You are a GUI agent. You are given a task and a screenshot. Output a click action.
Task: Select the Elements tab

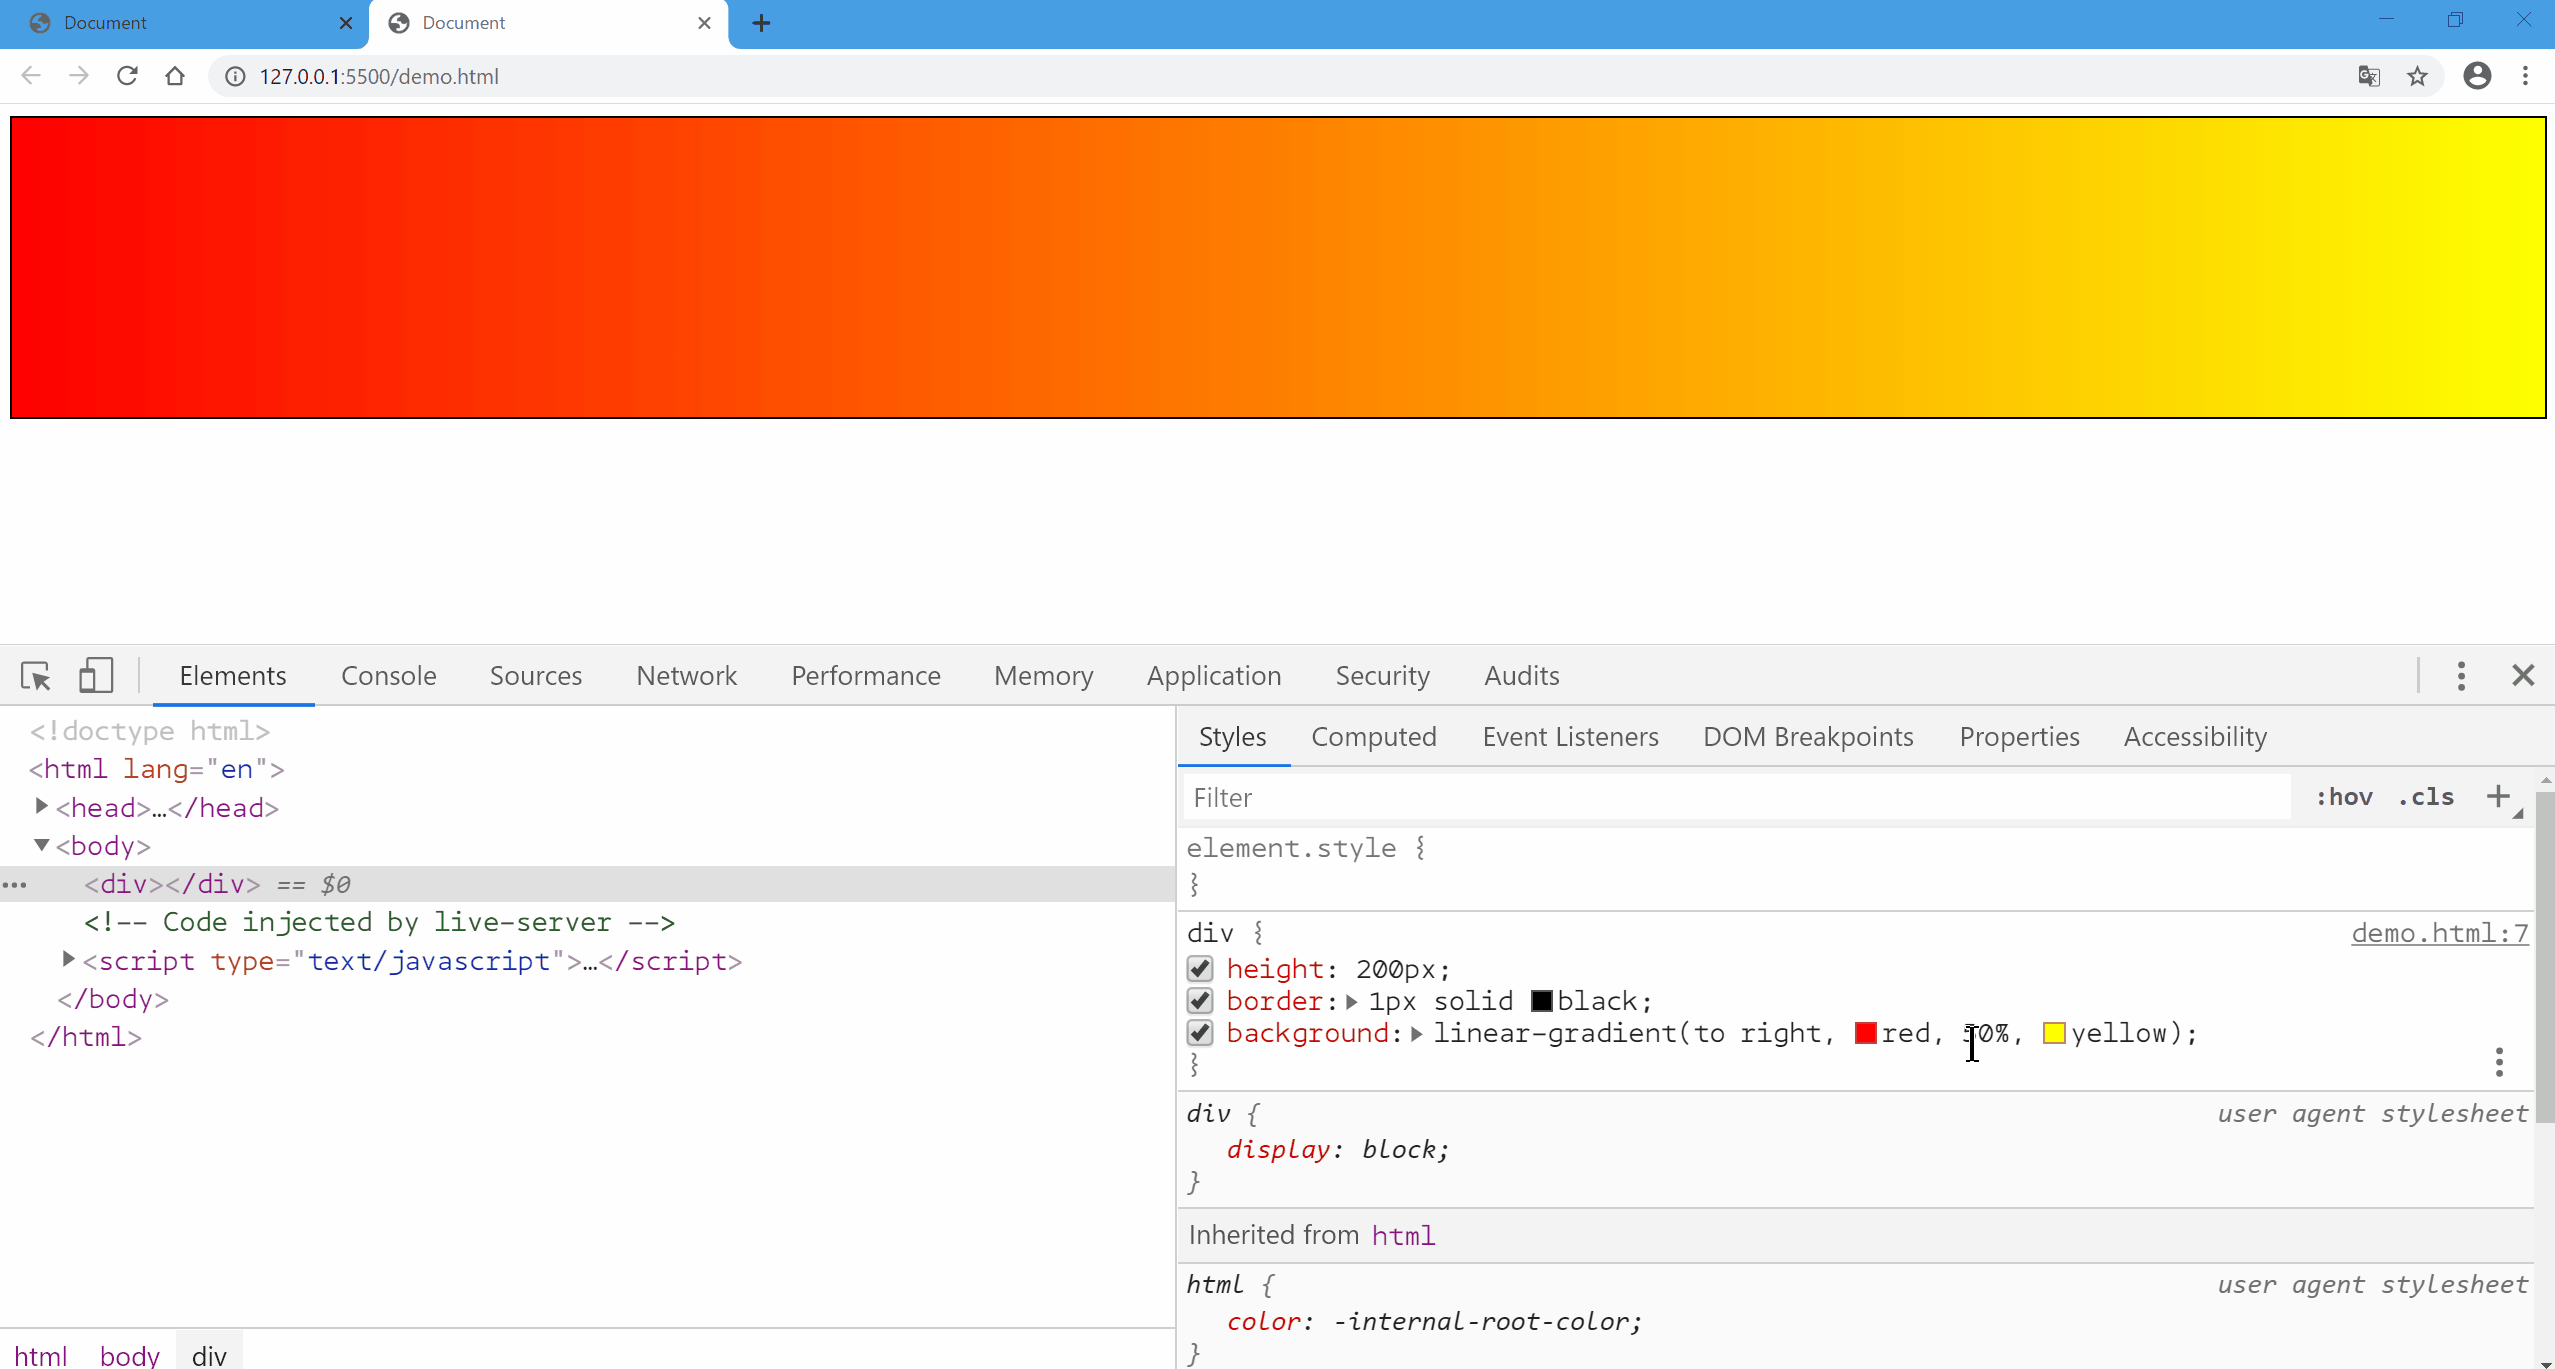(x=233, y=676)
